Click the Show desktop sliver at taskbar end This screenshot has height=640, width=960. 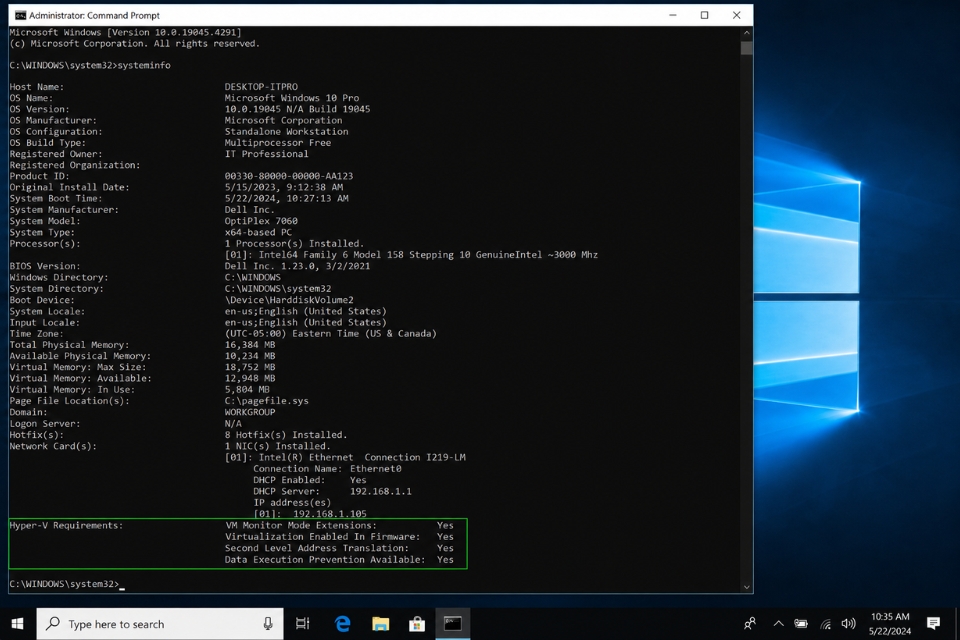pos(957,623)
